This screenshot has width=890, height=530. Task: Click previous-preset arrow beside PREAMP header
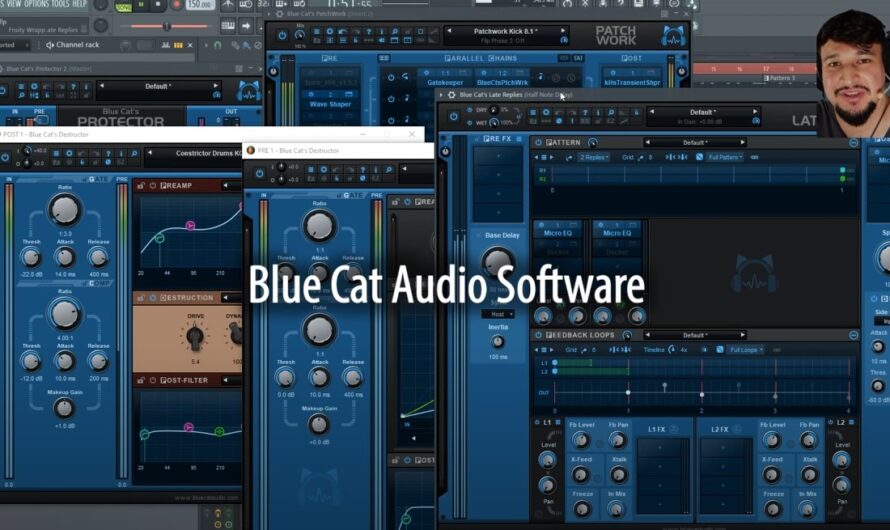[x=225, y=186]
